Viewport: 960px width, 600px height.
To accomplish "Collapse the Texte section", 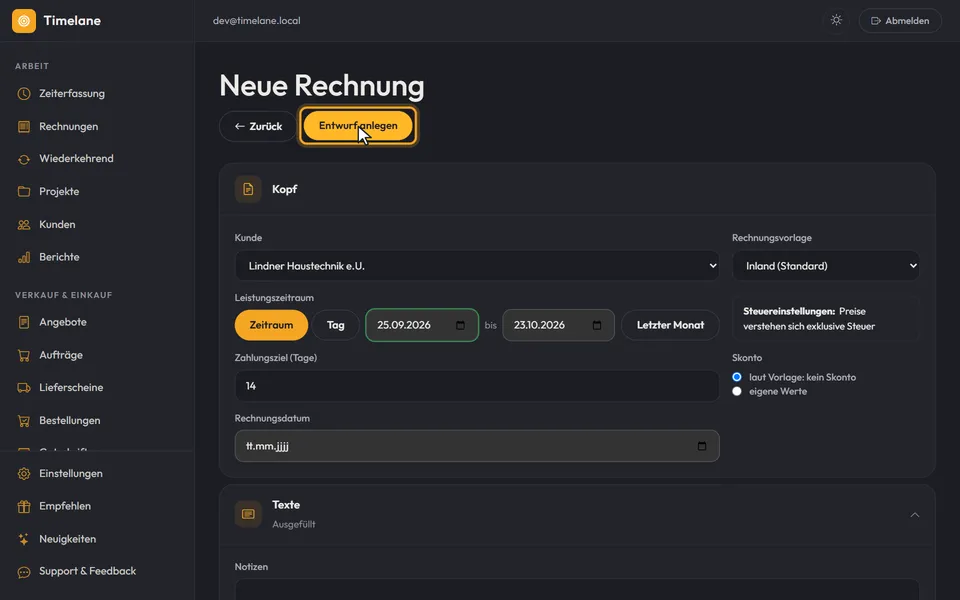I will (915, 515).
